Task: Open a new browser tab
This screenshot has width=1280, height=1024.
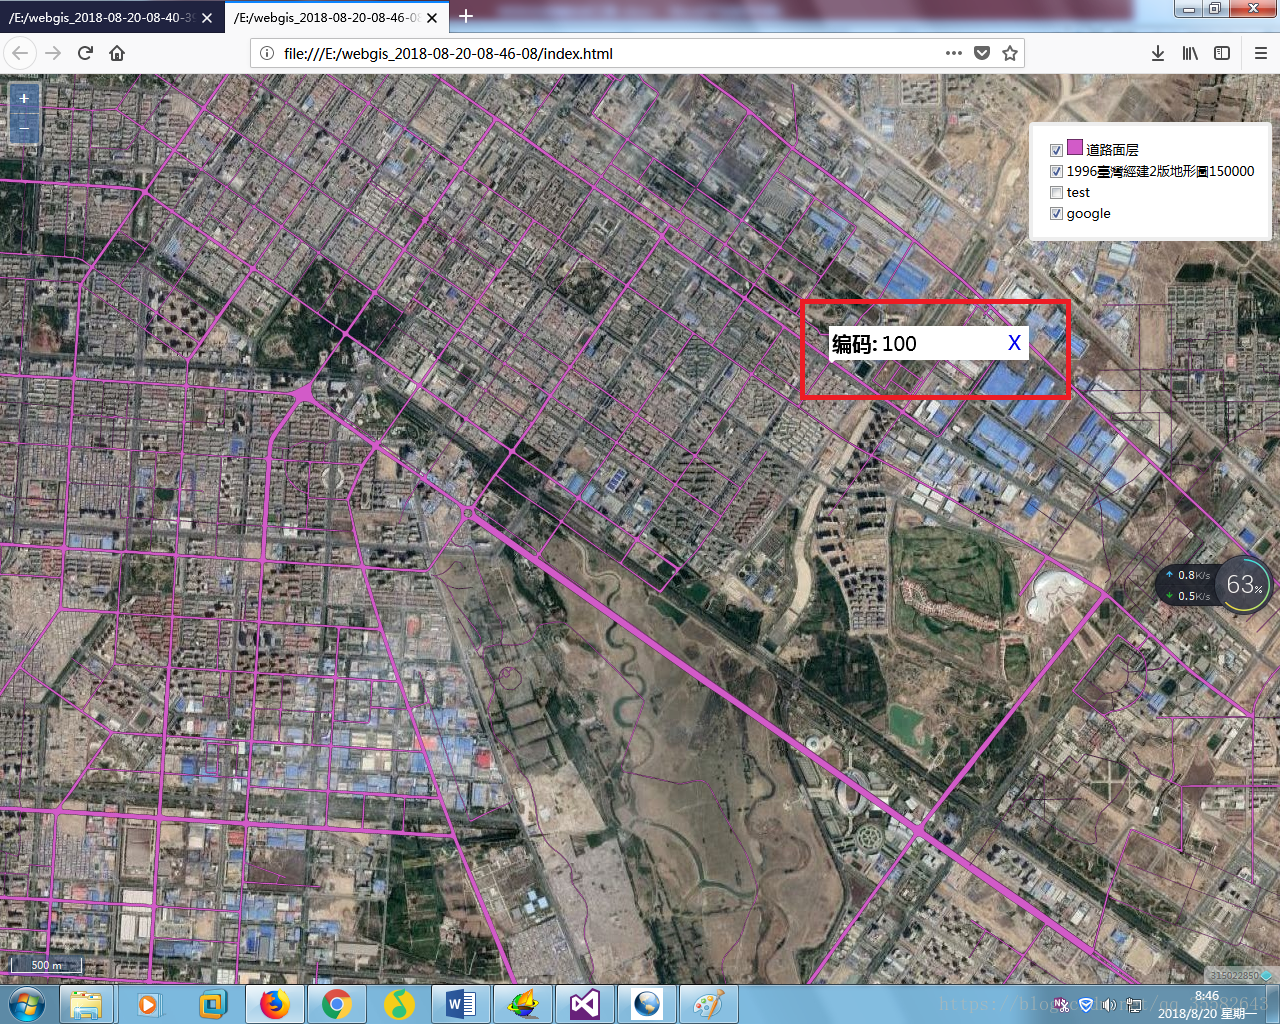Action: click(466, 16)
